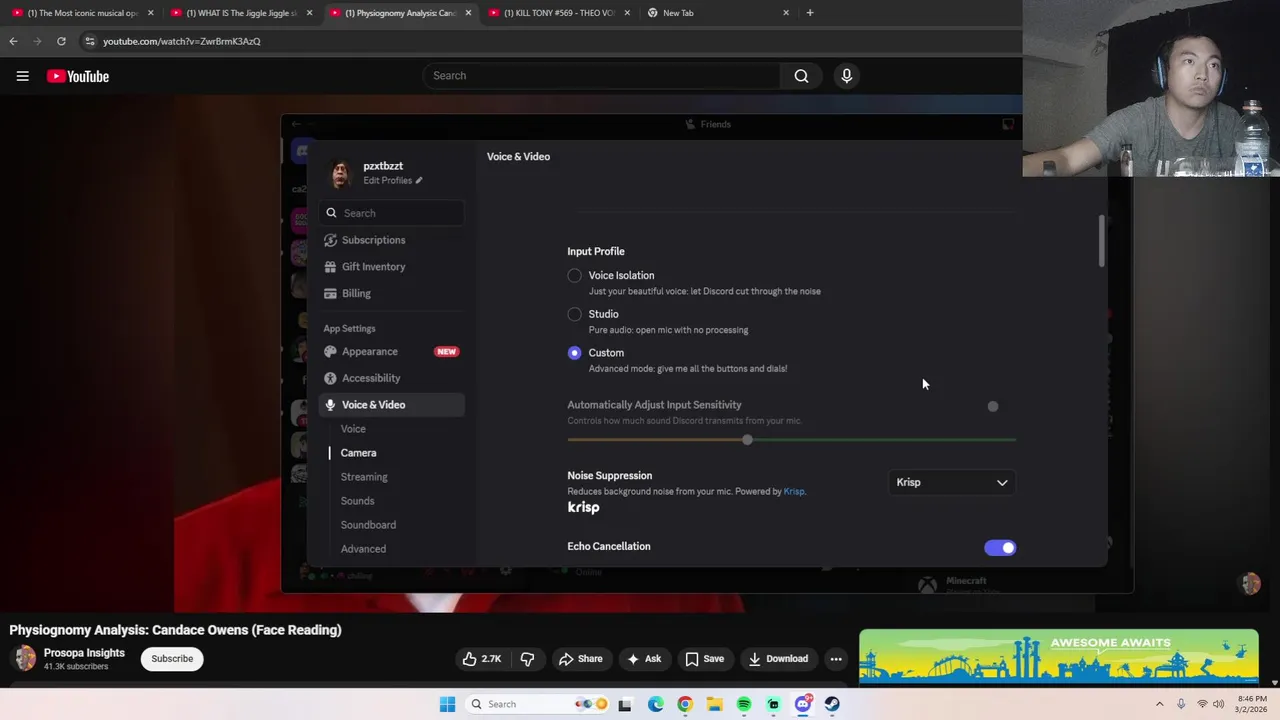Screen dimensions: 1280x720
Task: Click the Ask button under video
Action: (x=643, y=659)
